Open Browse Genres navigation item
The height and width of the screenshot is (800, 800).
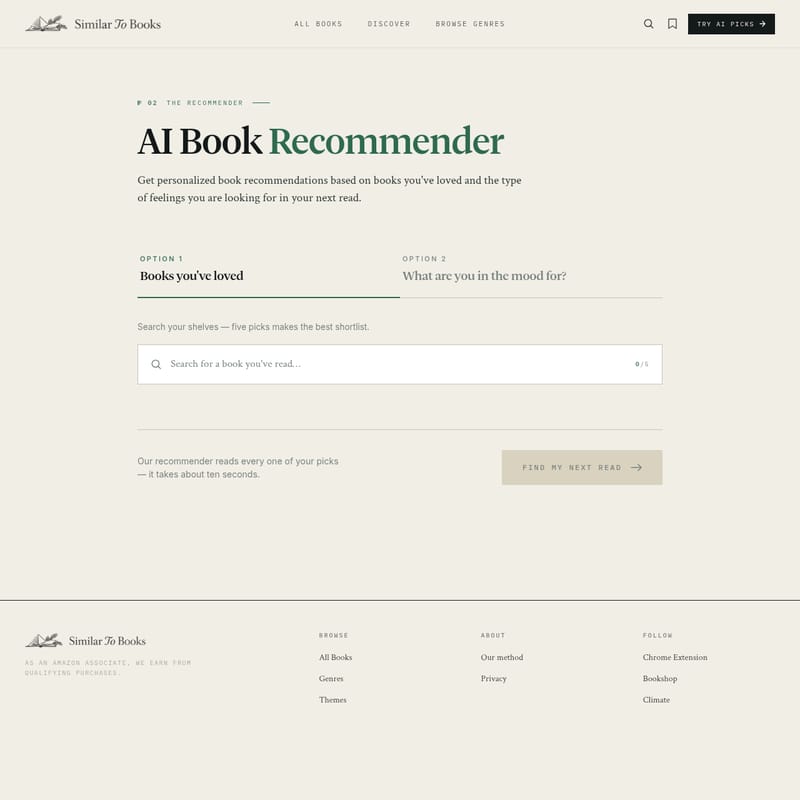[470, 24]
